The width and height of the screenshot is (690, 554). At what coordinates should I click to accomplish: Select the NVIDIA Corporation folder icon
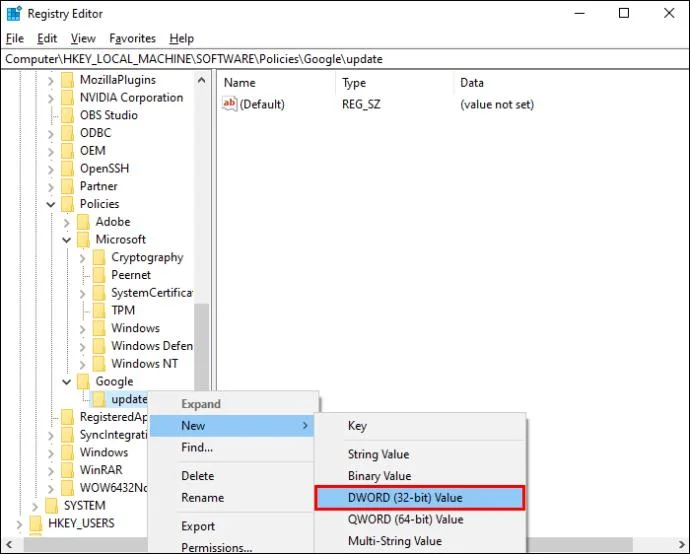[x=67, y=98]
